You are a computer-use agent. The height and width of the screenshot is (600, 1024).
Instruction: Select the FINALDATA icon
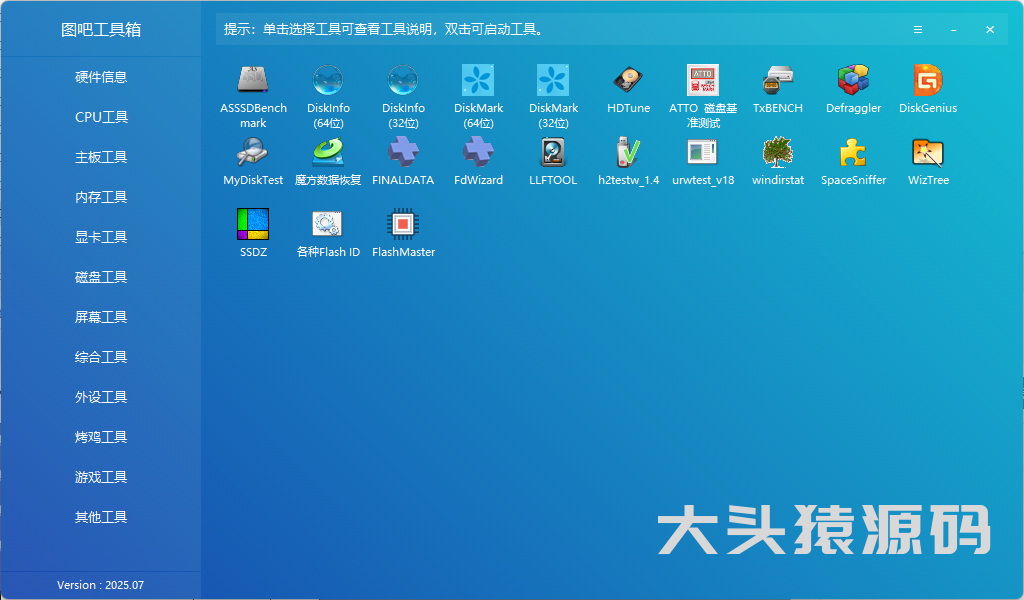403,152
